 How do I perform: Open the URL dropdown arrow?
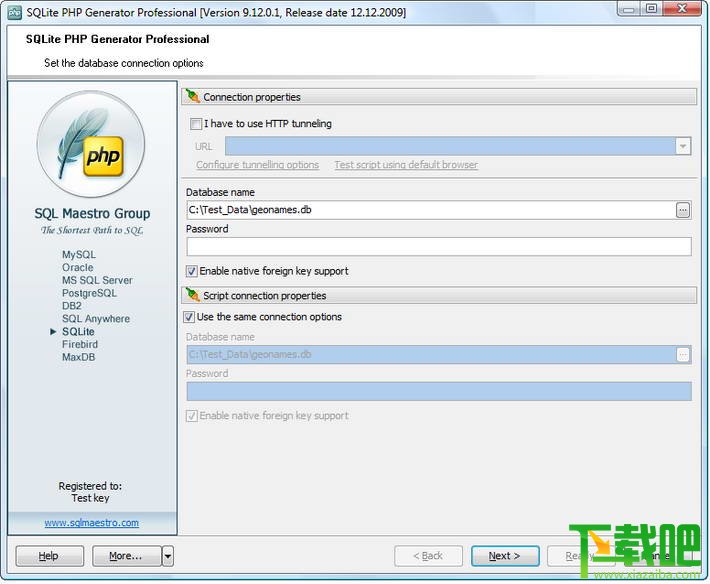point(683,146)
